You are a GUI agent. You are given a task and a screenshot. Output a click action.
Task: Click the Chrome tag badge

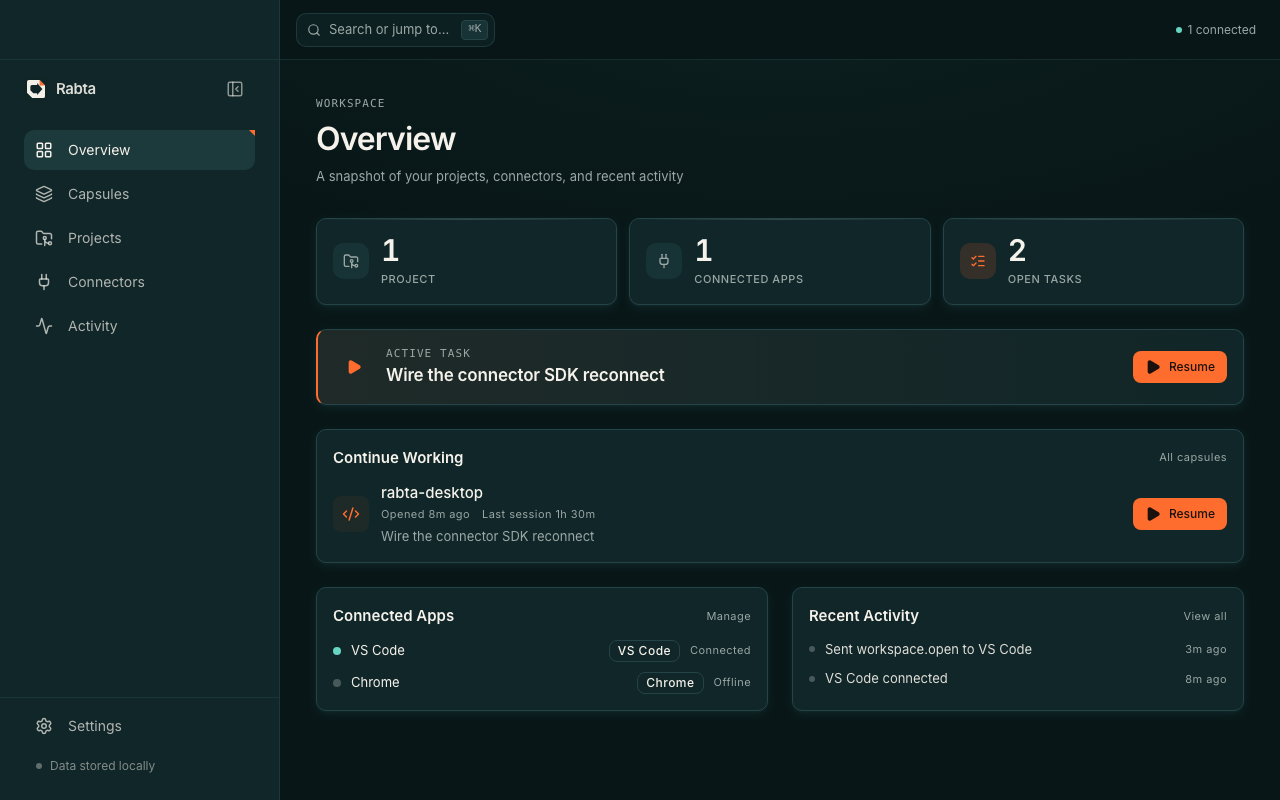click(670, 683)
